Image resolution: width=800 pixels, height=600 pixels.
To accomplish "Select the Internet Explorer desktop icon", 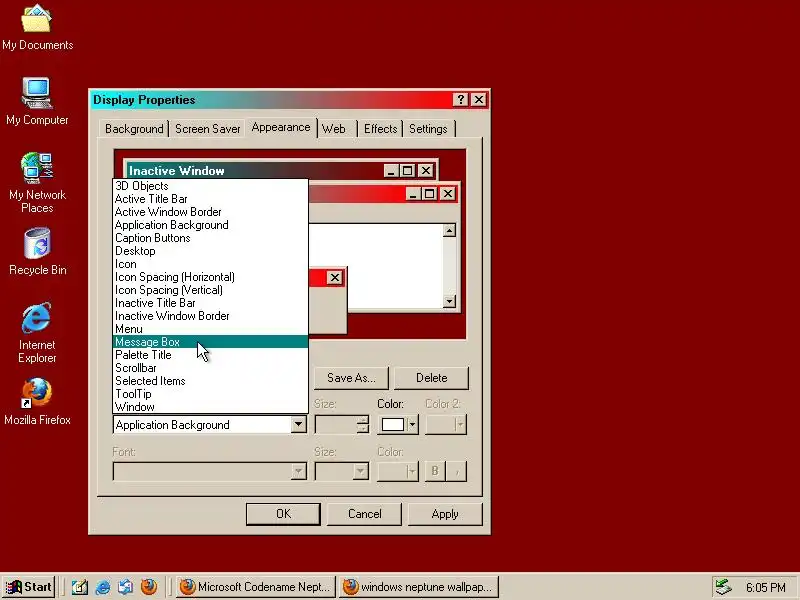I will tap(37, 332).
